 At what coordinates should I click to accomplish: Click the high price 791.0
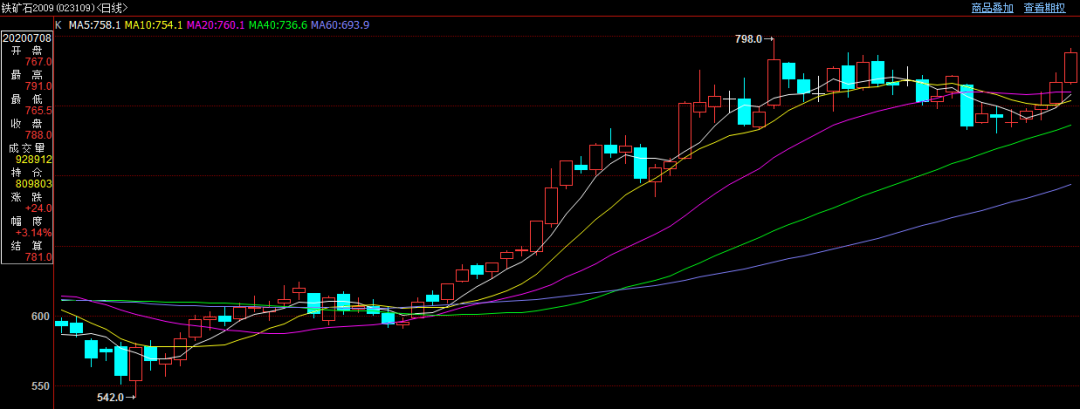point(39,86)
